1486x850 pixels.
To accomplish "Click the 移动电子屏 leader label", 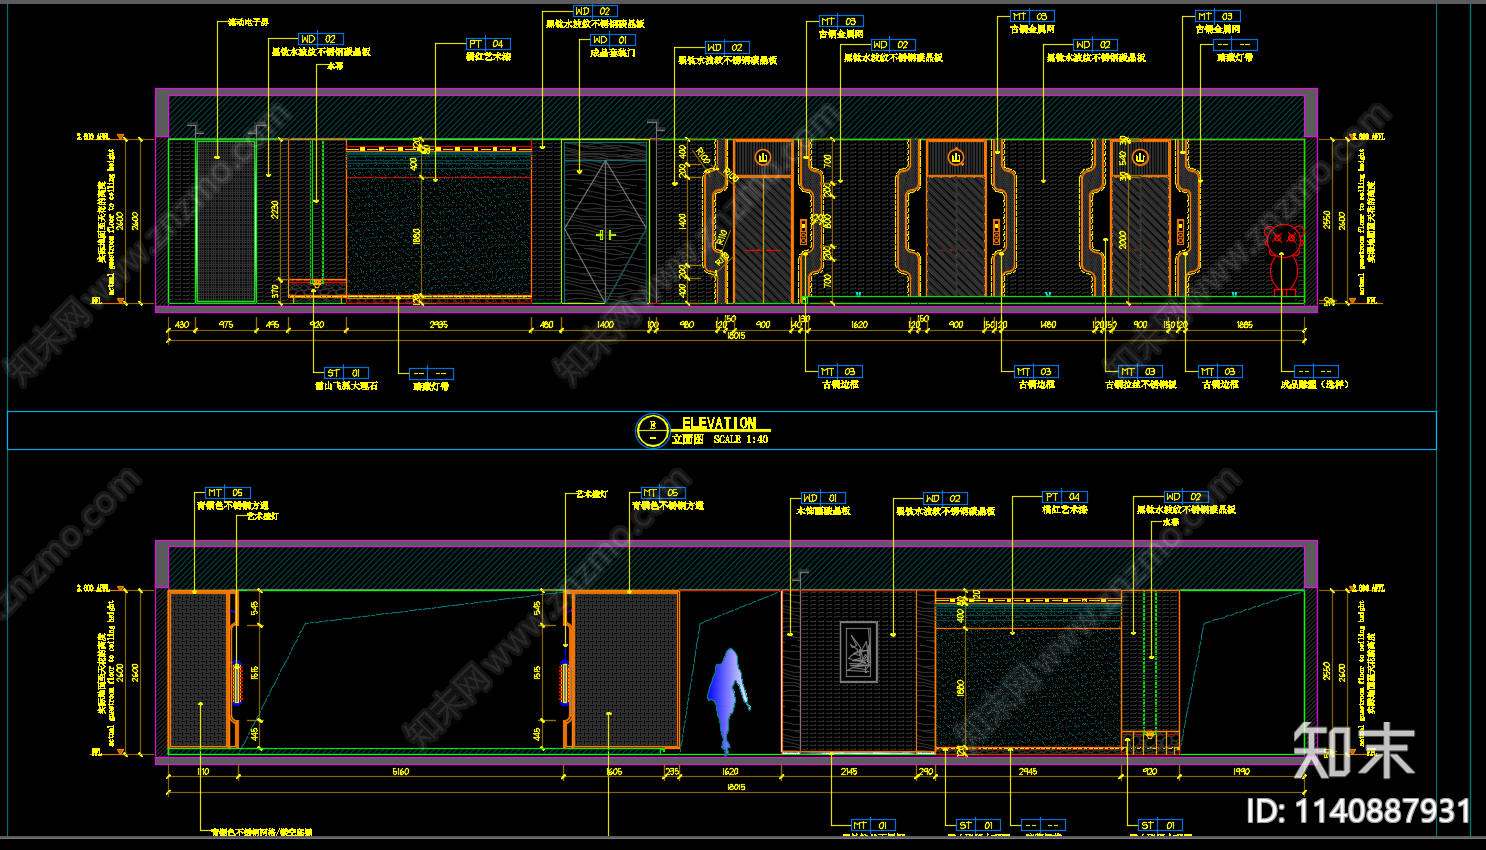I will click(x=248, y=22).
